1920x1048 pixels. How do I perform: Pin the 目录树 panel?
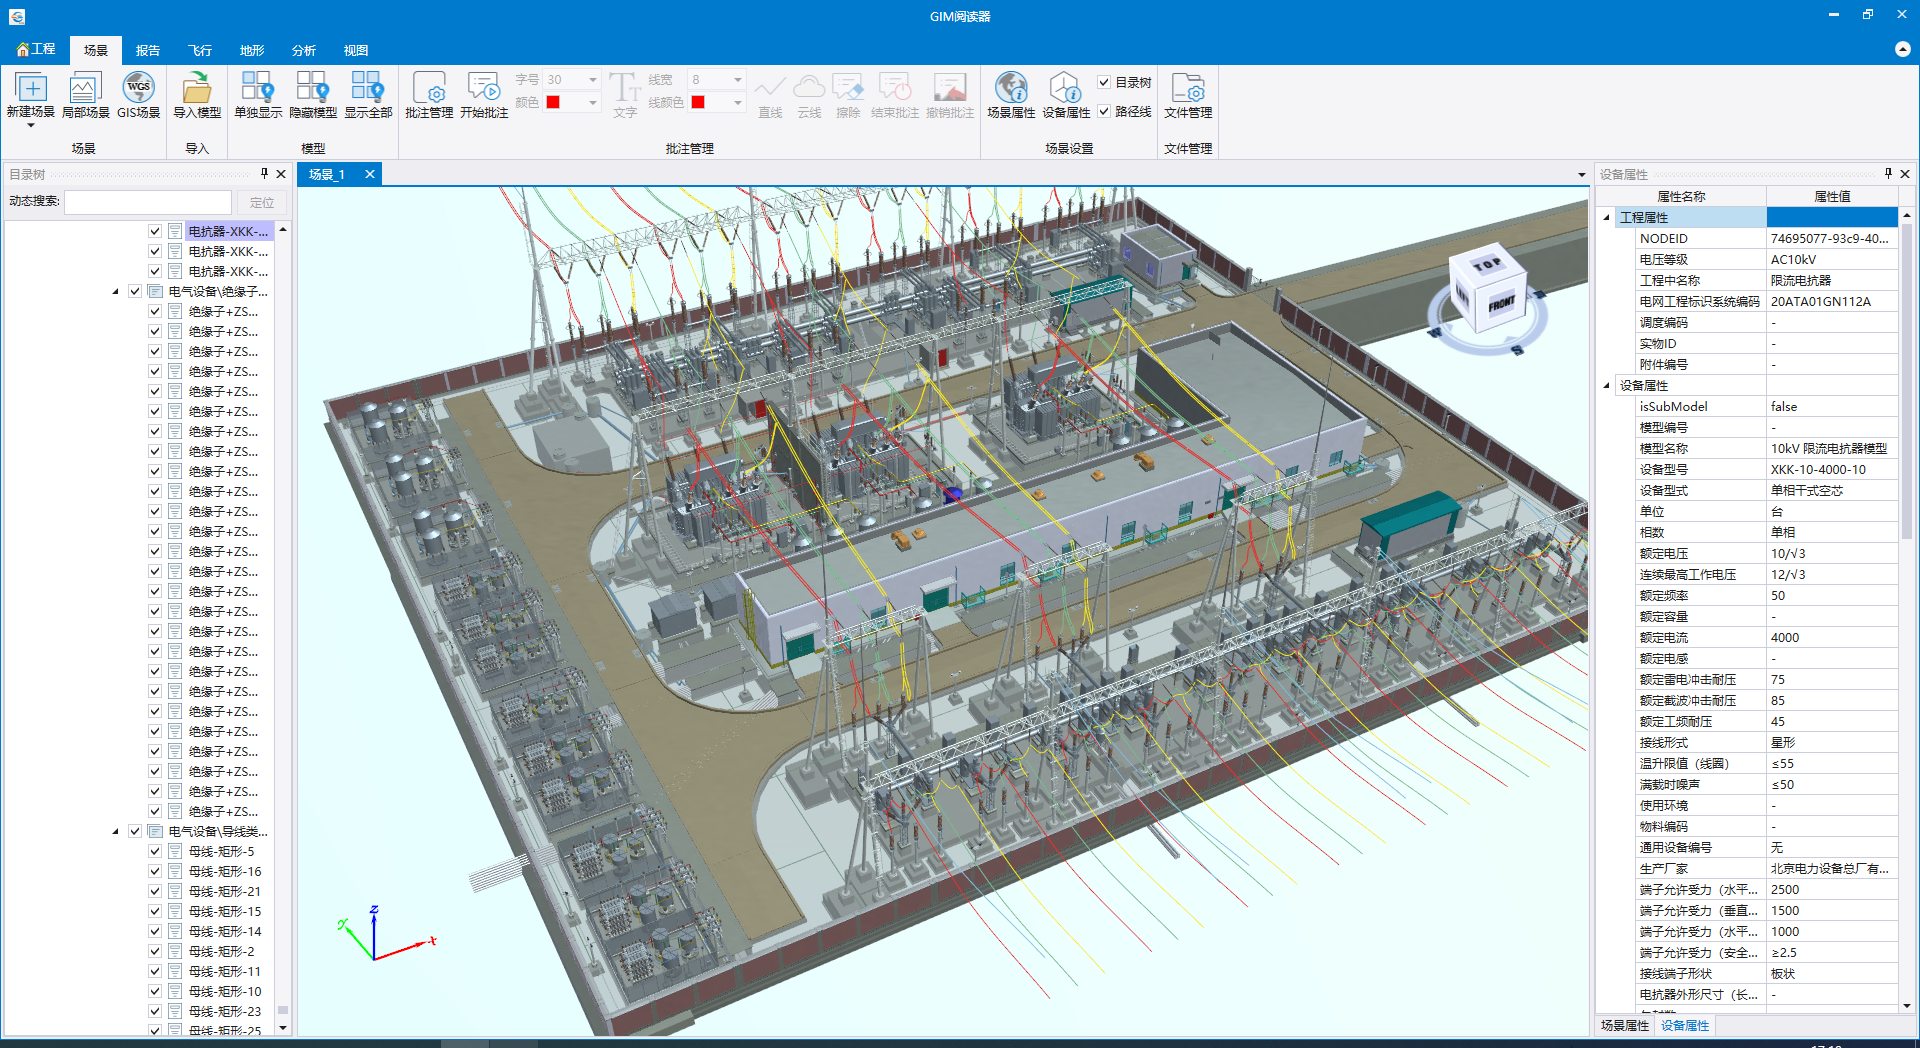pos(264,174)
